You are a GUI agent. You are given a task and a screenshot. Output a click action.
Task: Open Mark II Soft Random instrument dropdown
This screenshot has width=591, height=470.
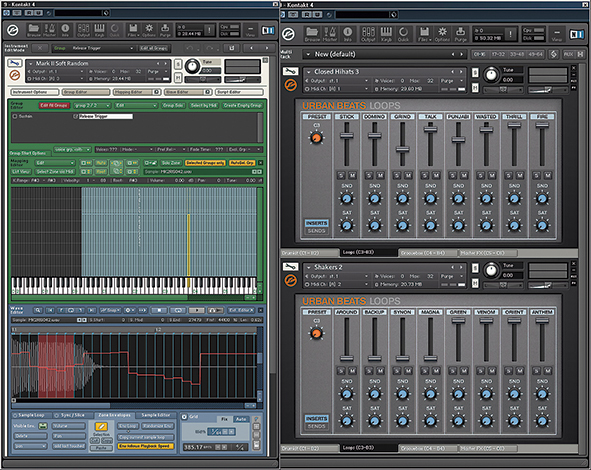31,63
